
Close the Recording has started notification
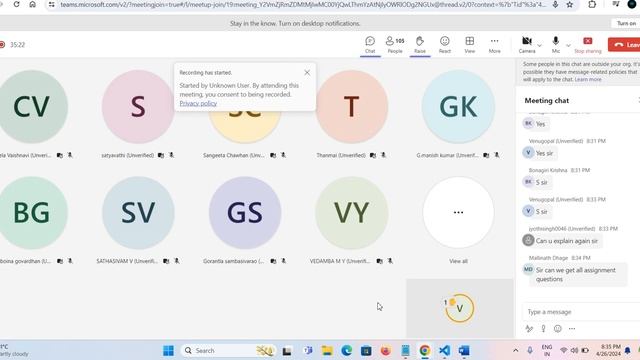tap(307, 73)
